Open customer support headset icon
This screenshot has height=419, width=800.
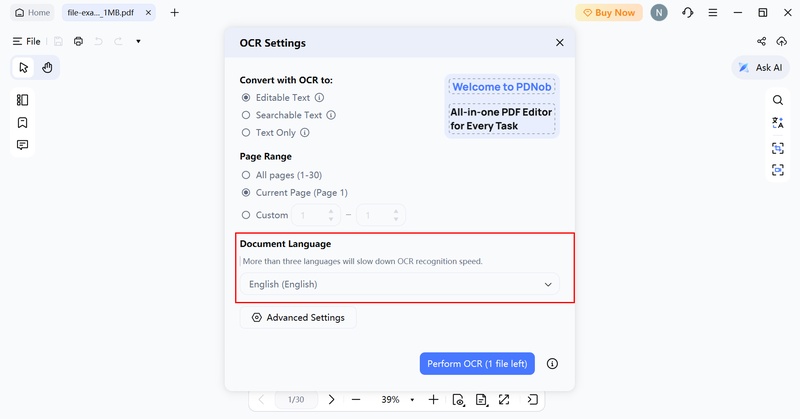point(687,13)
